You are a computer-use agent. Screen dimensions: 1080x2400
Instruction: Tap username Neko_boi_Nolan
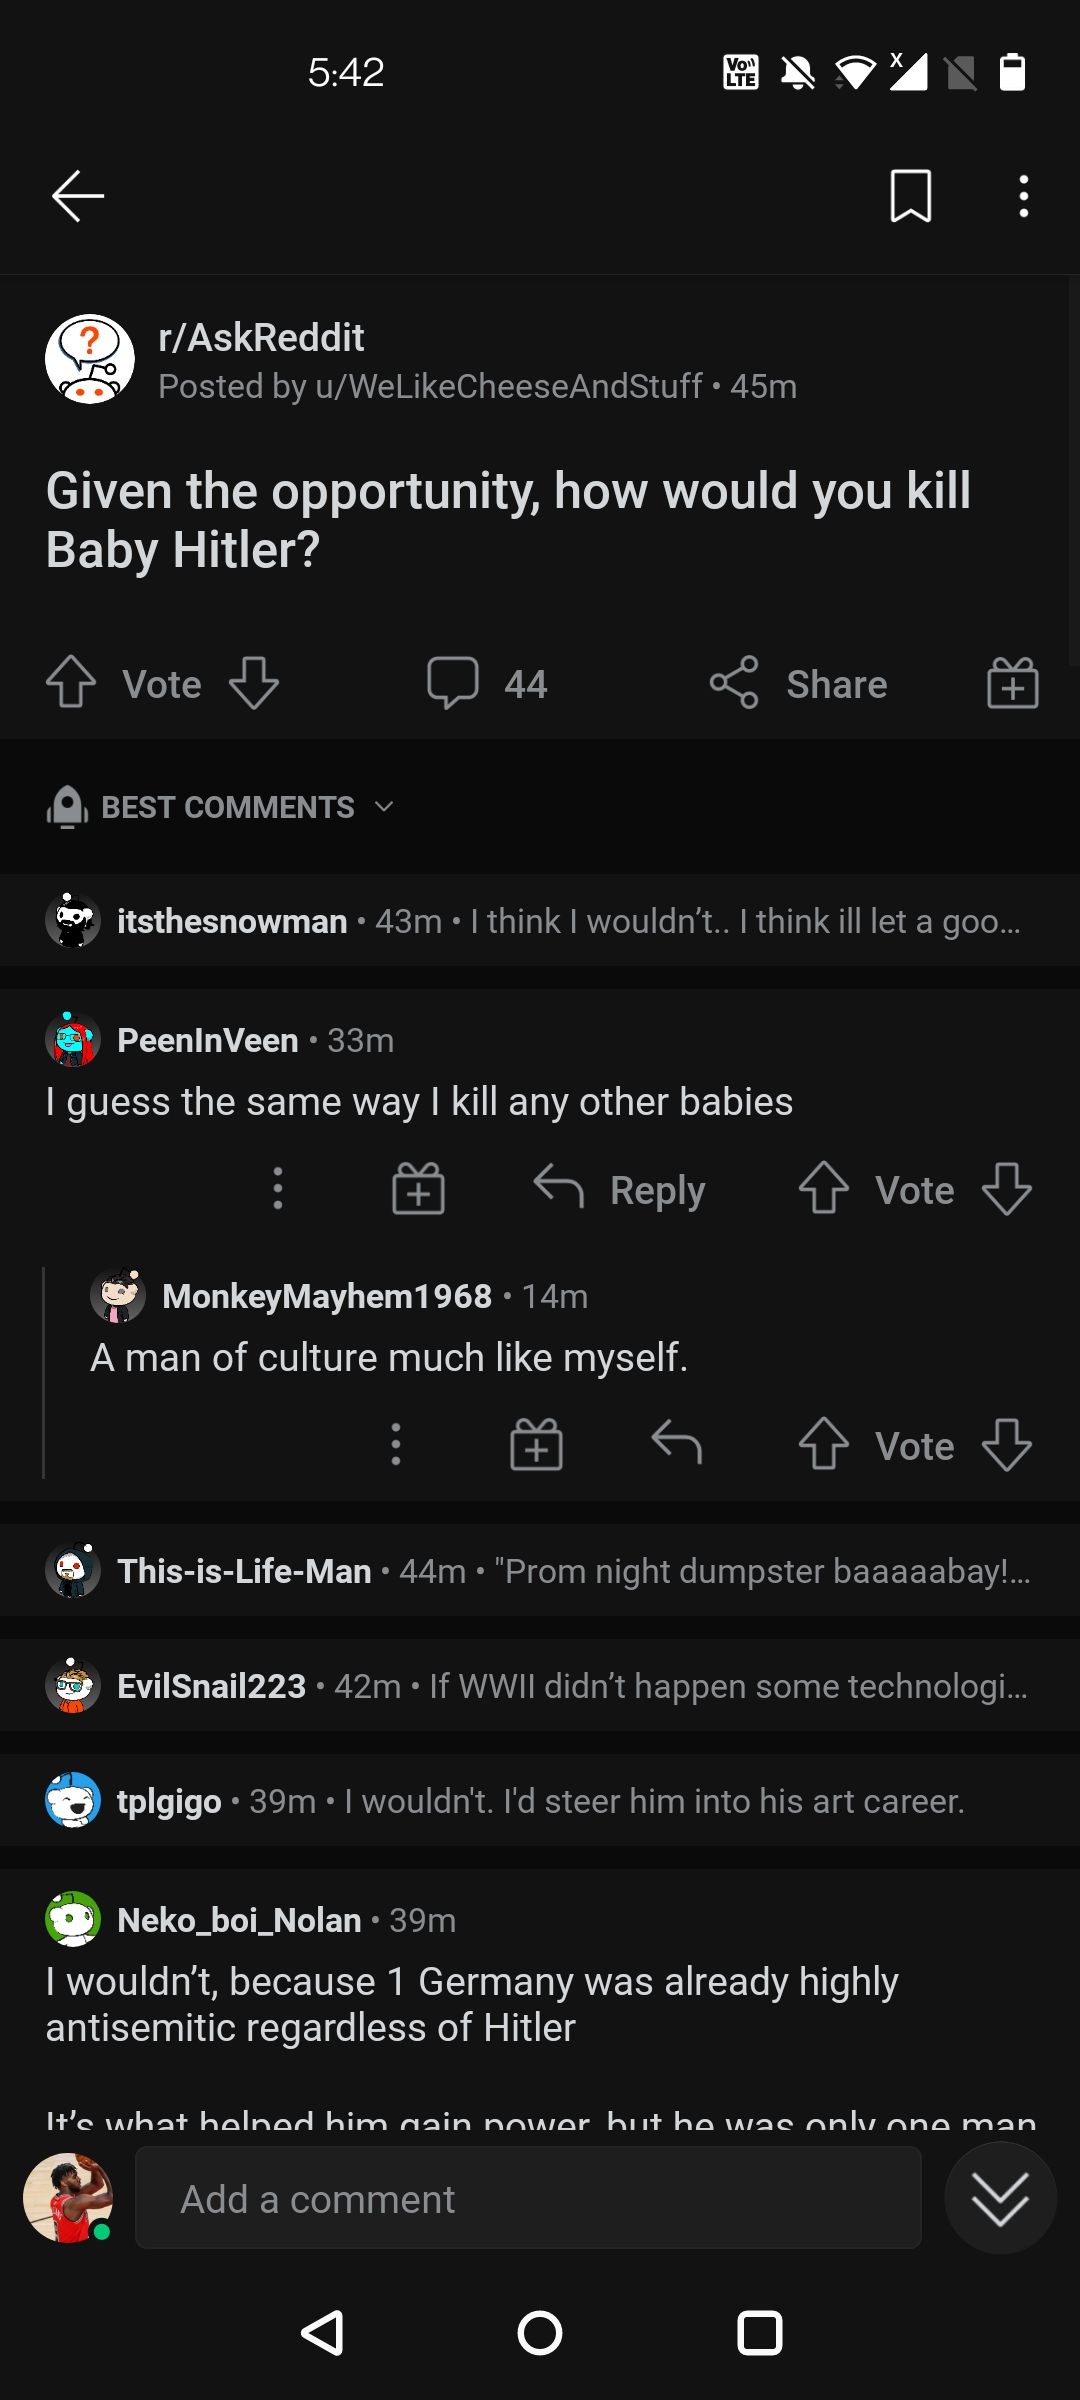pos(238,1919)
